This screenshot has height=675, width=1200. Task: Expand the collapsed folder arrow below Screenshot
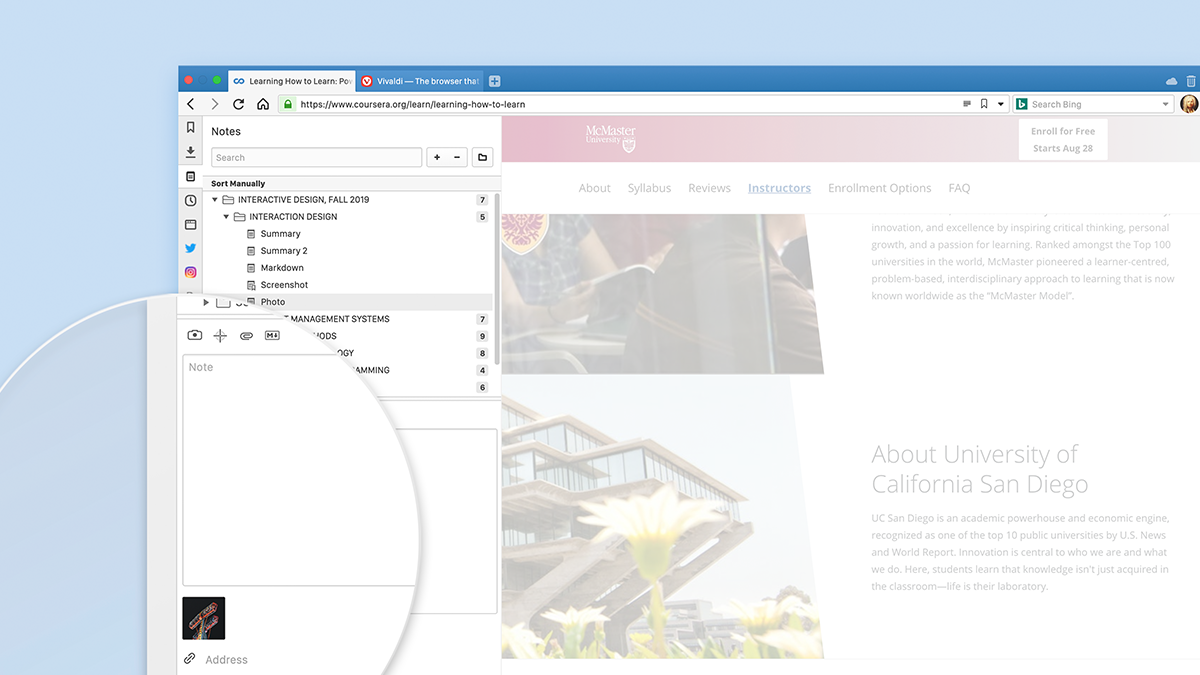207,302
